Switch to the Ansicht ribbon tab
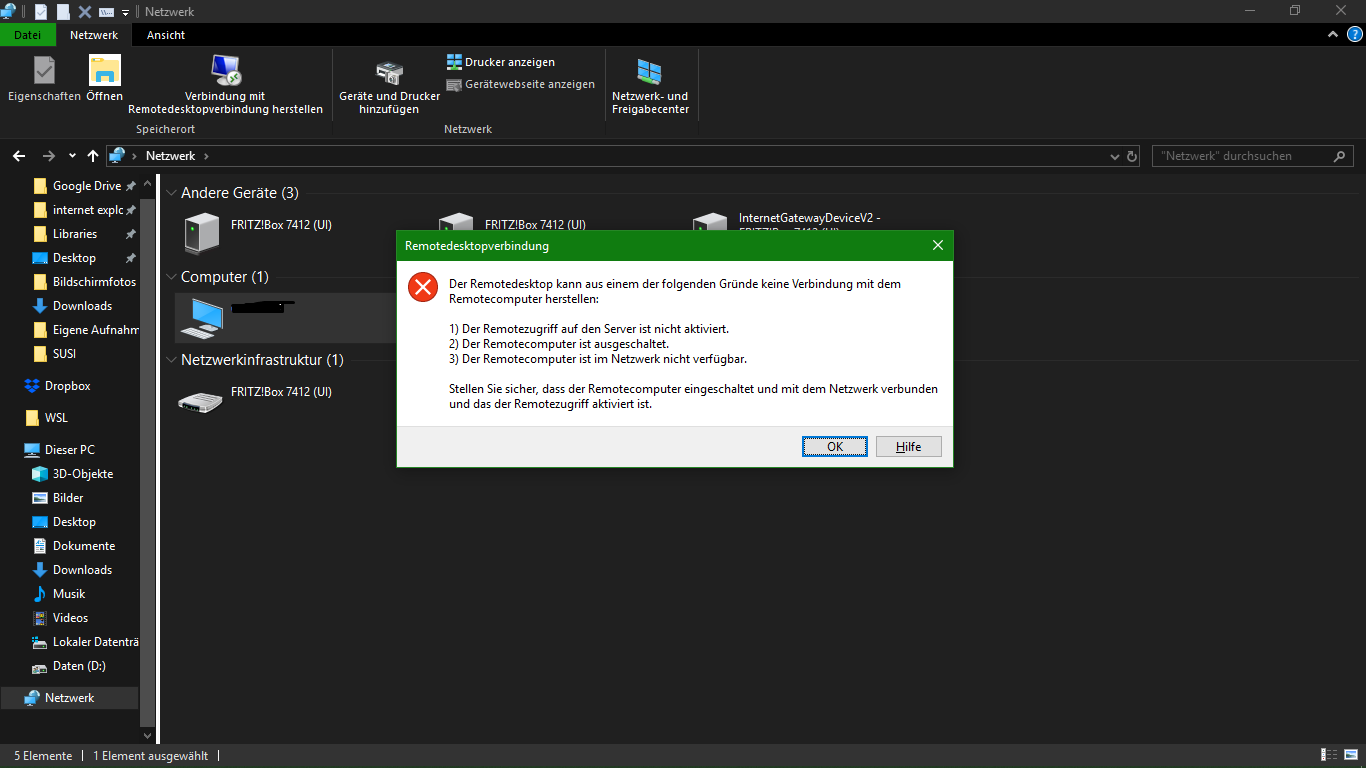The image size is (1366, 768). pyautogui.click(x=166, y=35)
